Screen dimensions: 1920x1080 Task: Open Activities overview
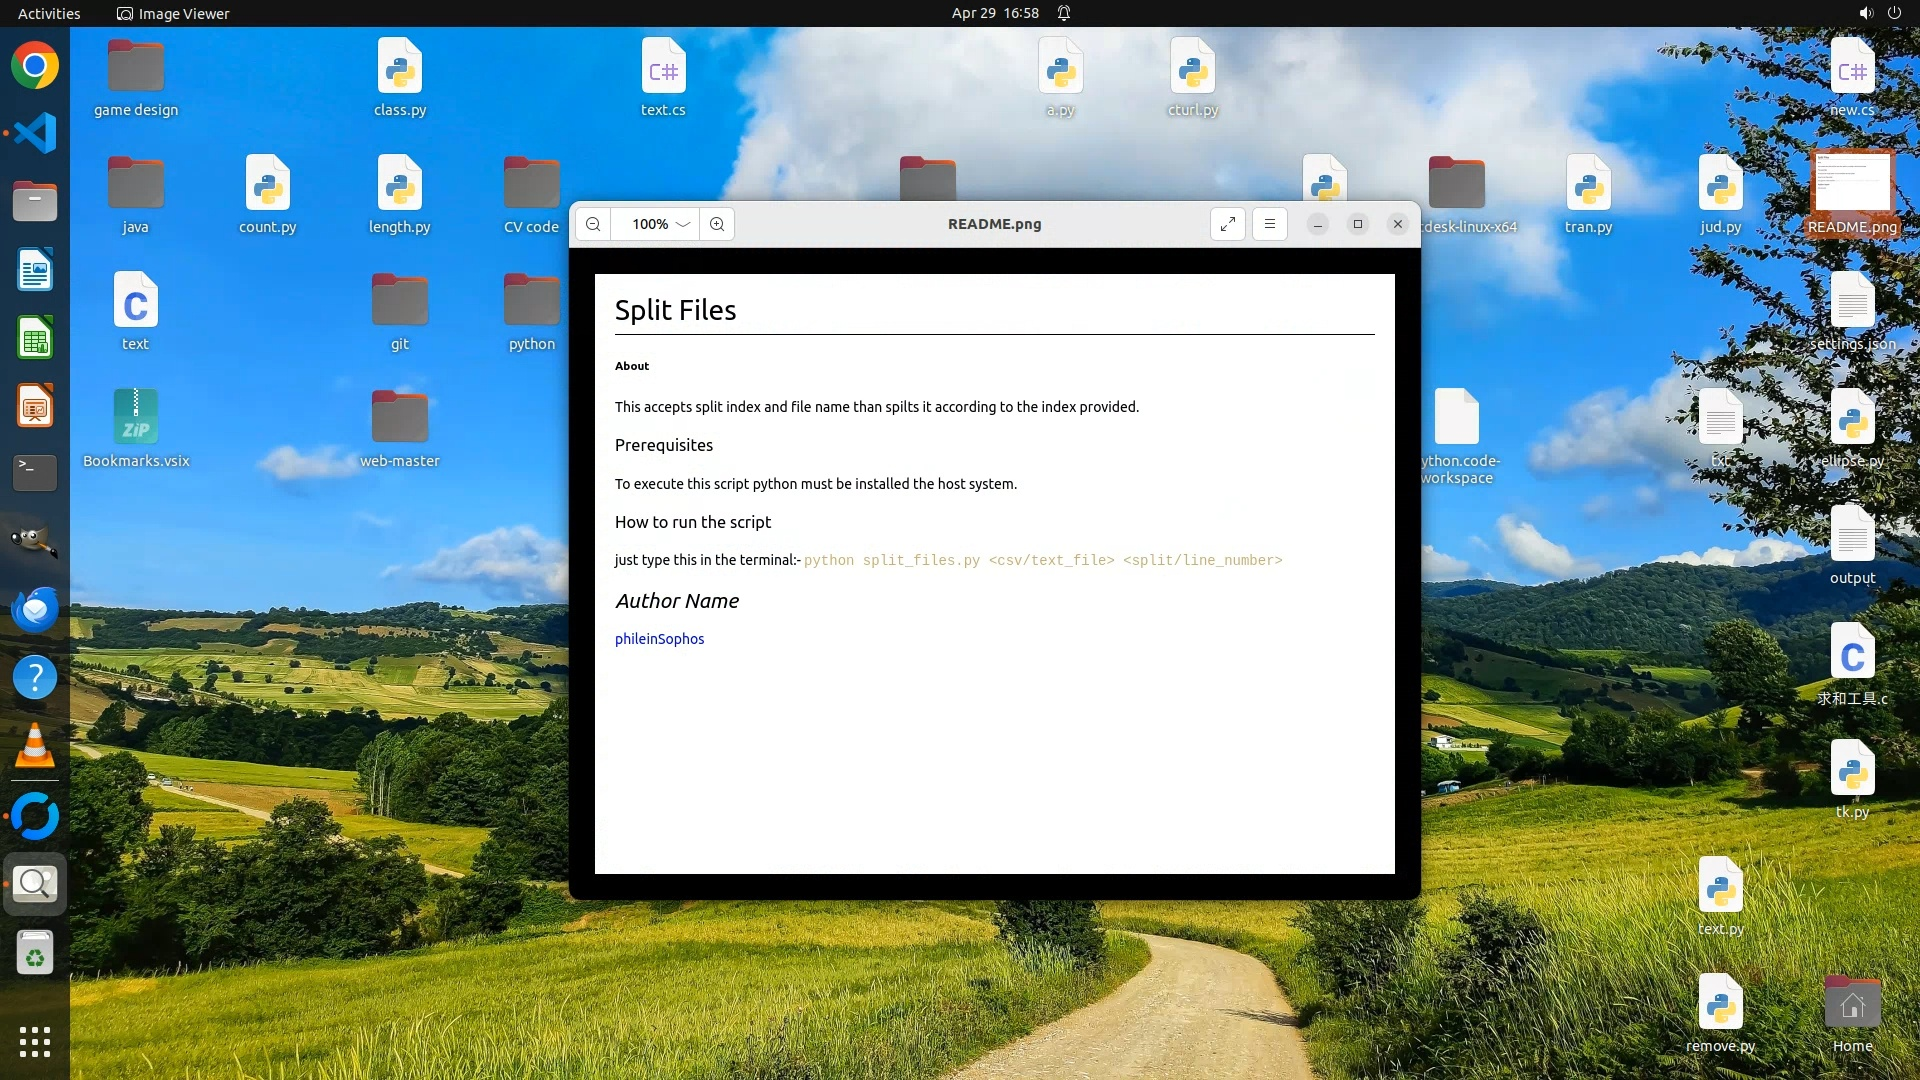click(x=49, y=13)
